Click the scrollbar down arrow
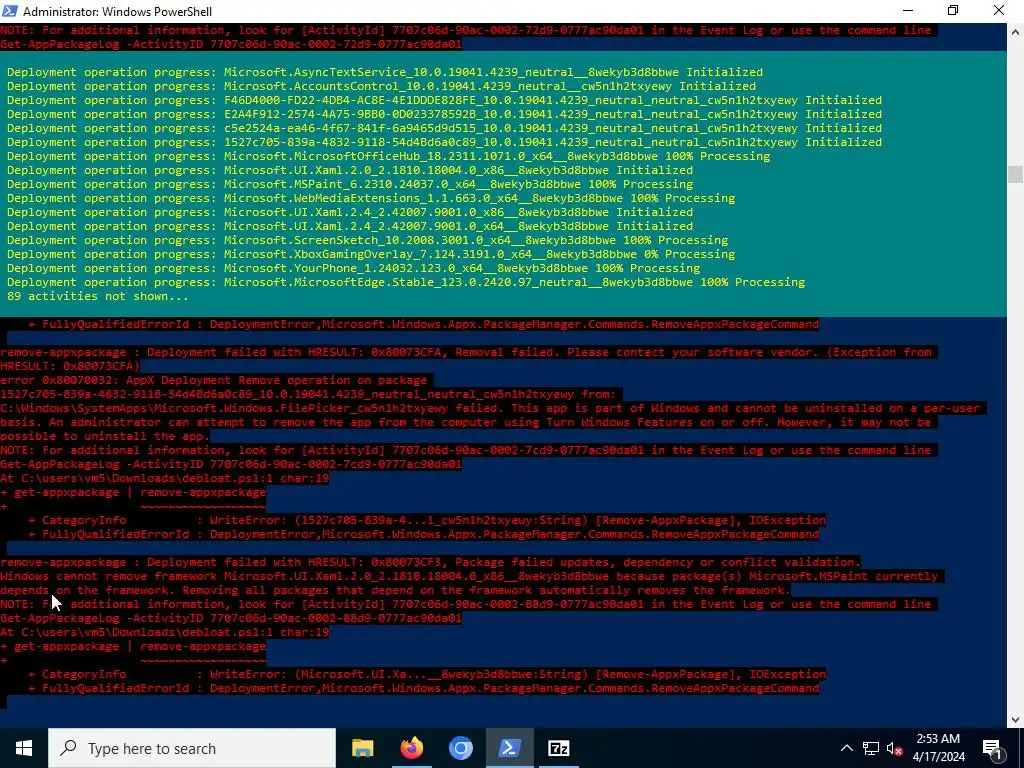The width and height of the screenshot is (1024, 768). coord(1015,720)
